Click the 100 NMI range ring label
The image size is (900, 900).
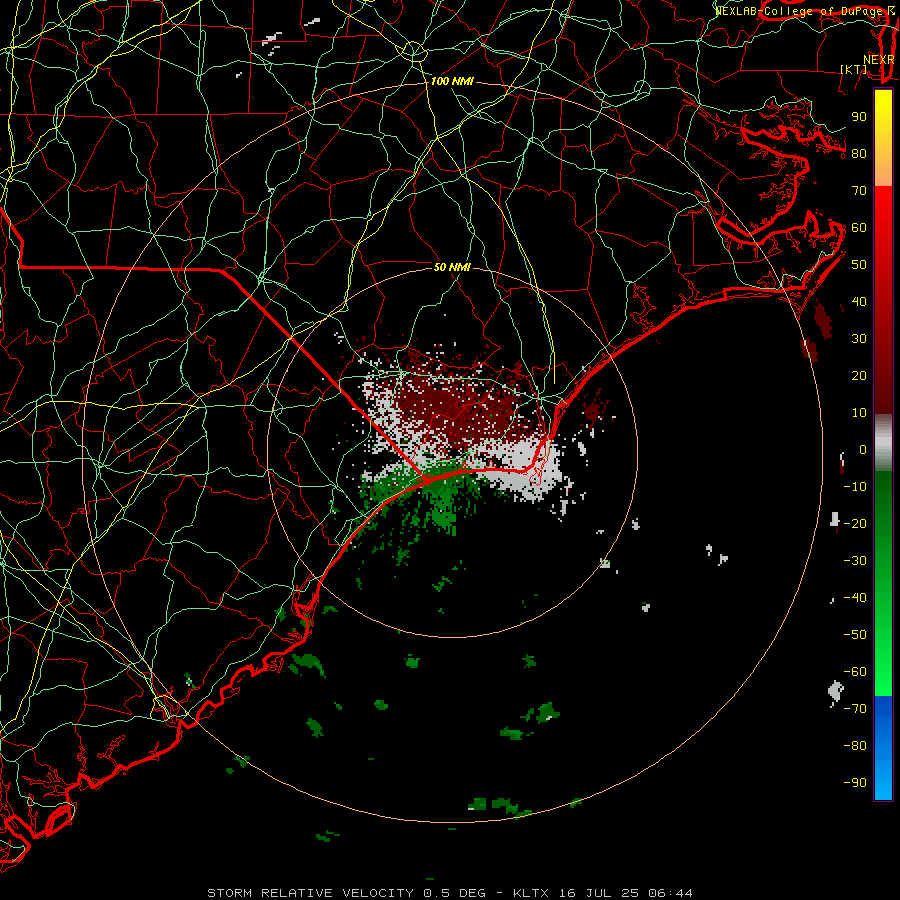click(452, 81)
